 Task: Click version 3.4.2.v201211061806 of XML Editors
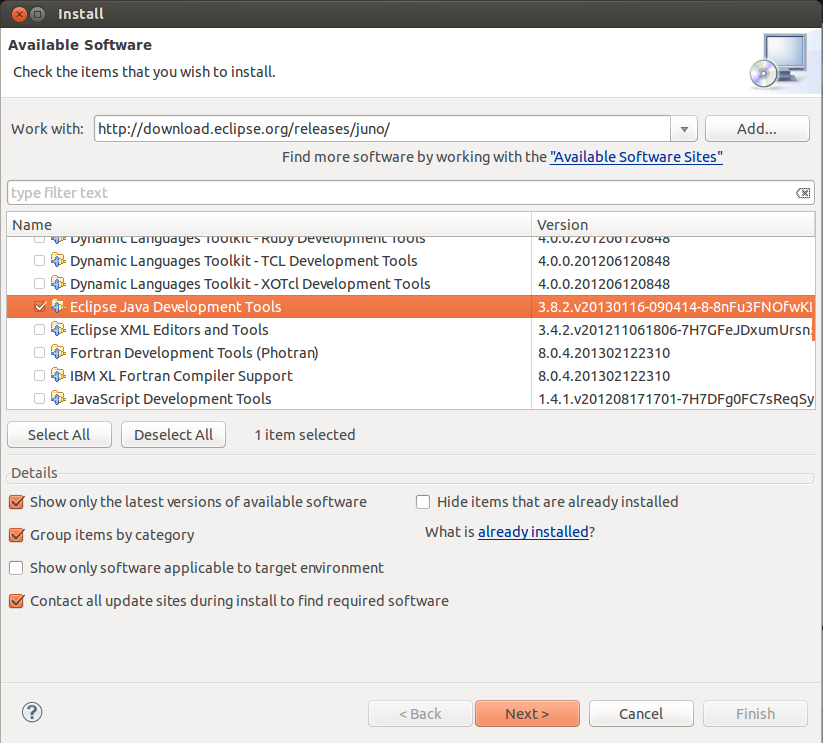[x=675, y=330]
